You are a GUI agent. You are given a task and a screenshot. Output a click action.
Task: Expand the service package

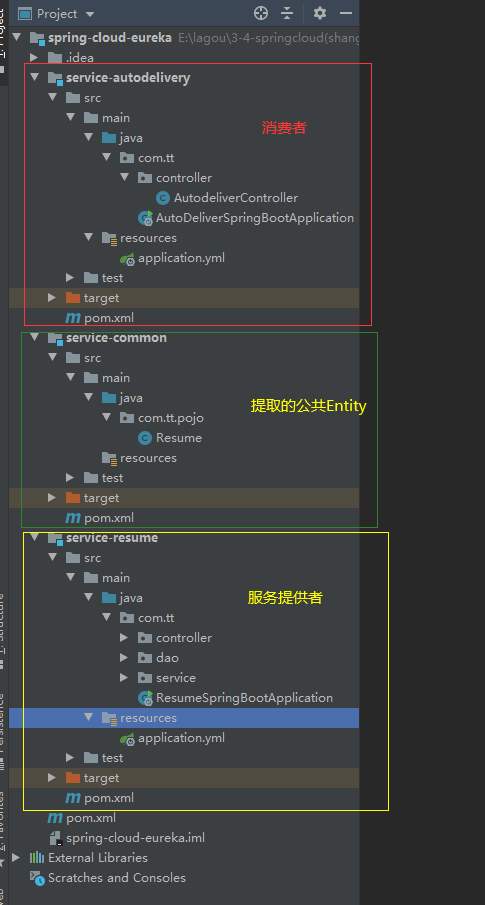click(x=124, y=678)
